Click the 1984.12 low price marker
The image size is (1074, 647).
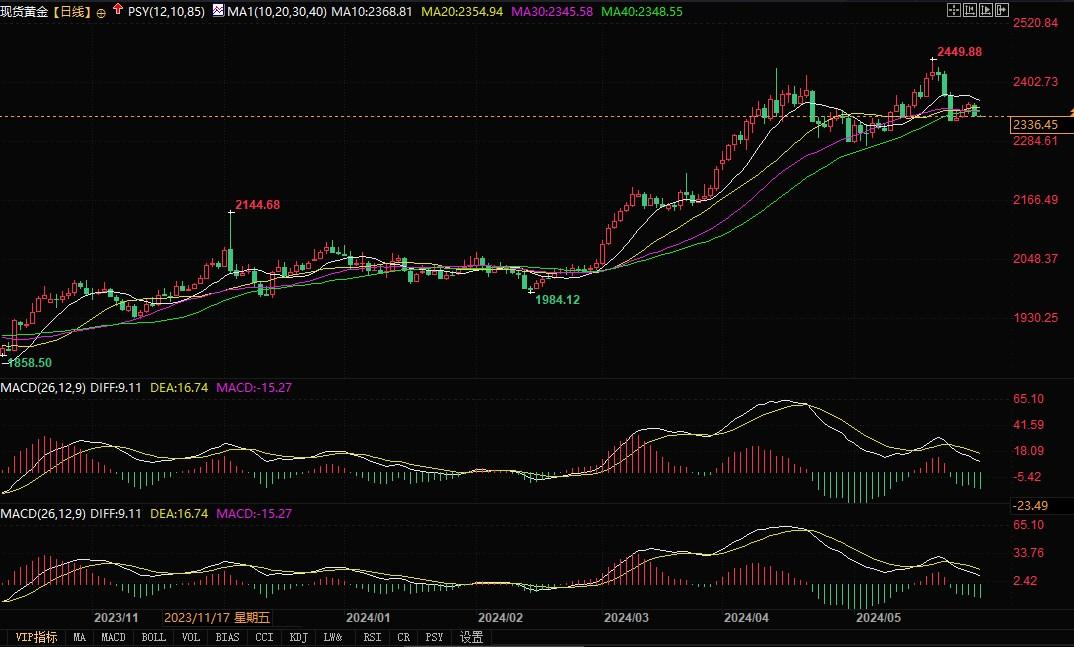tap(557, 300)
